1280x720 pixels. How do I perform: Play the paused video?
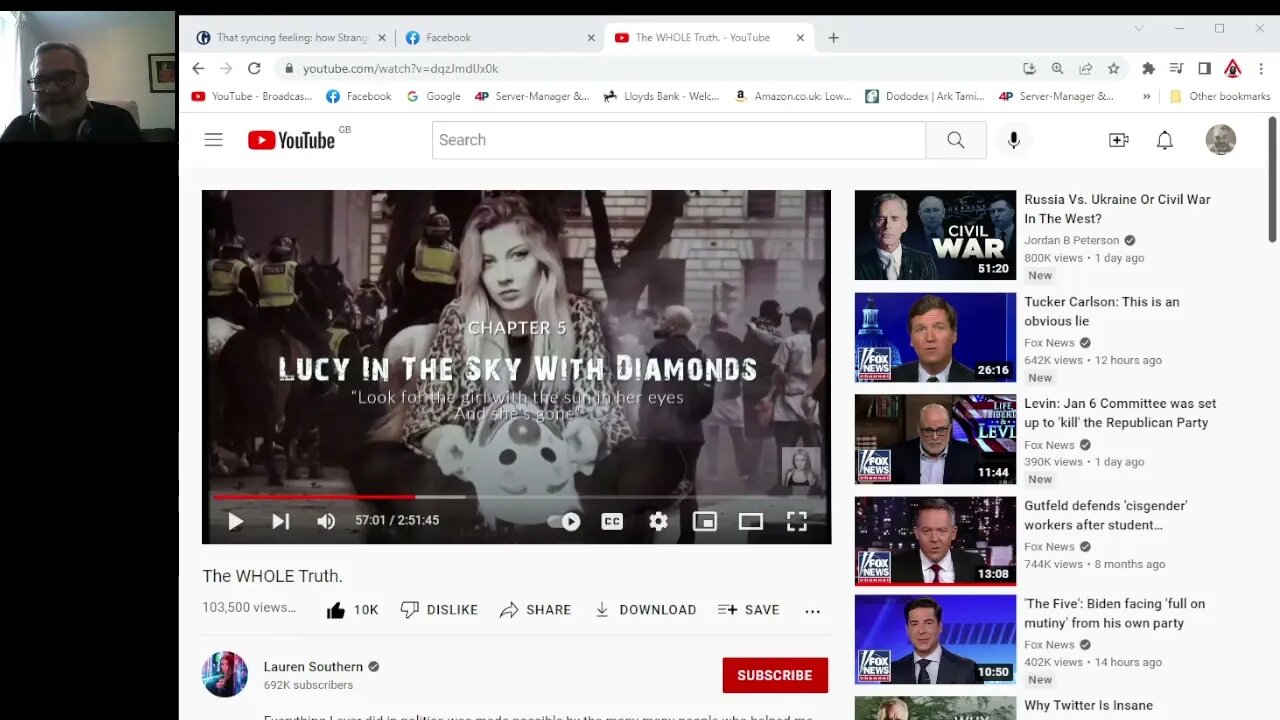(x=235, y=521)
